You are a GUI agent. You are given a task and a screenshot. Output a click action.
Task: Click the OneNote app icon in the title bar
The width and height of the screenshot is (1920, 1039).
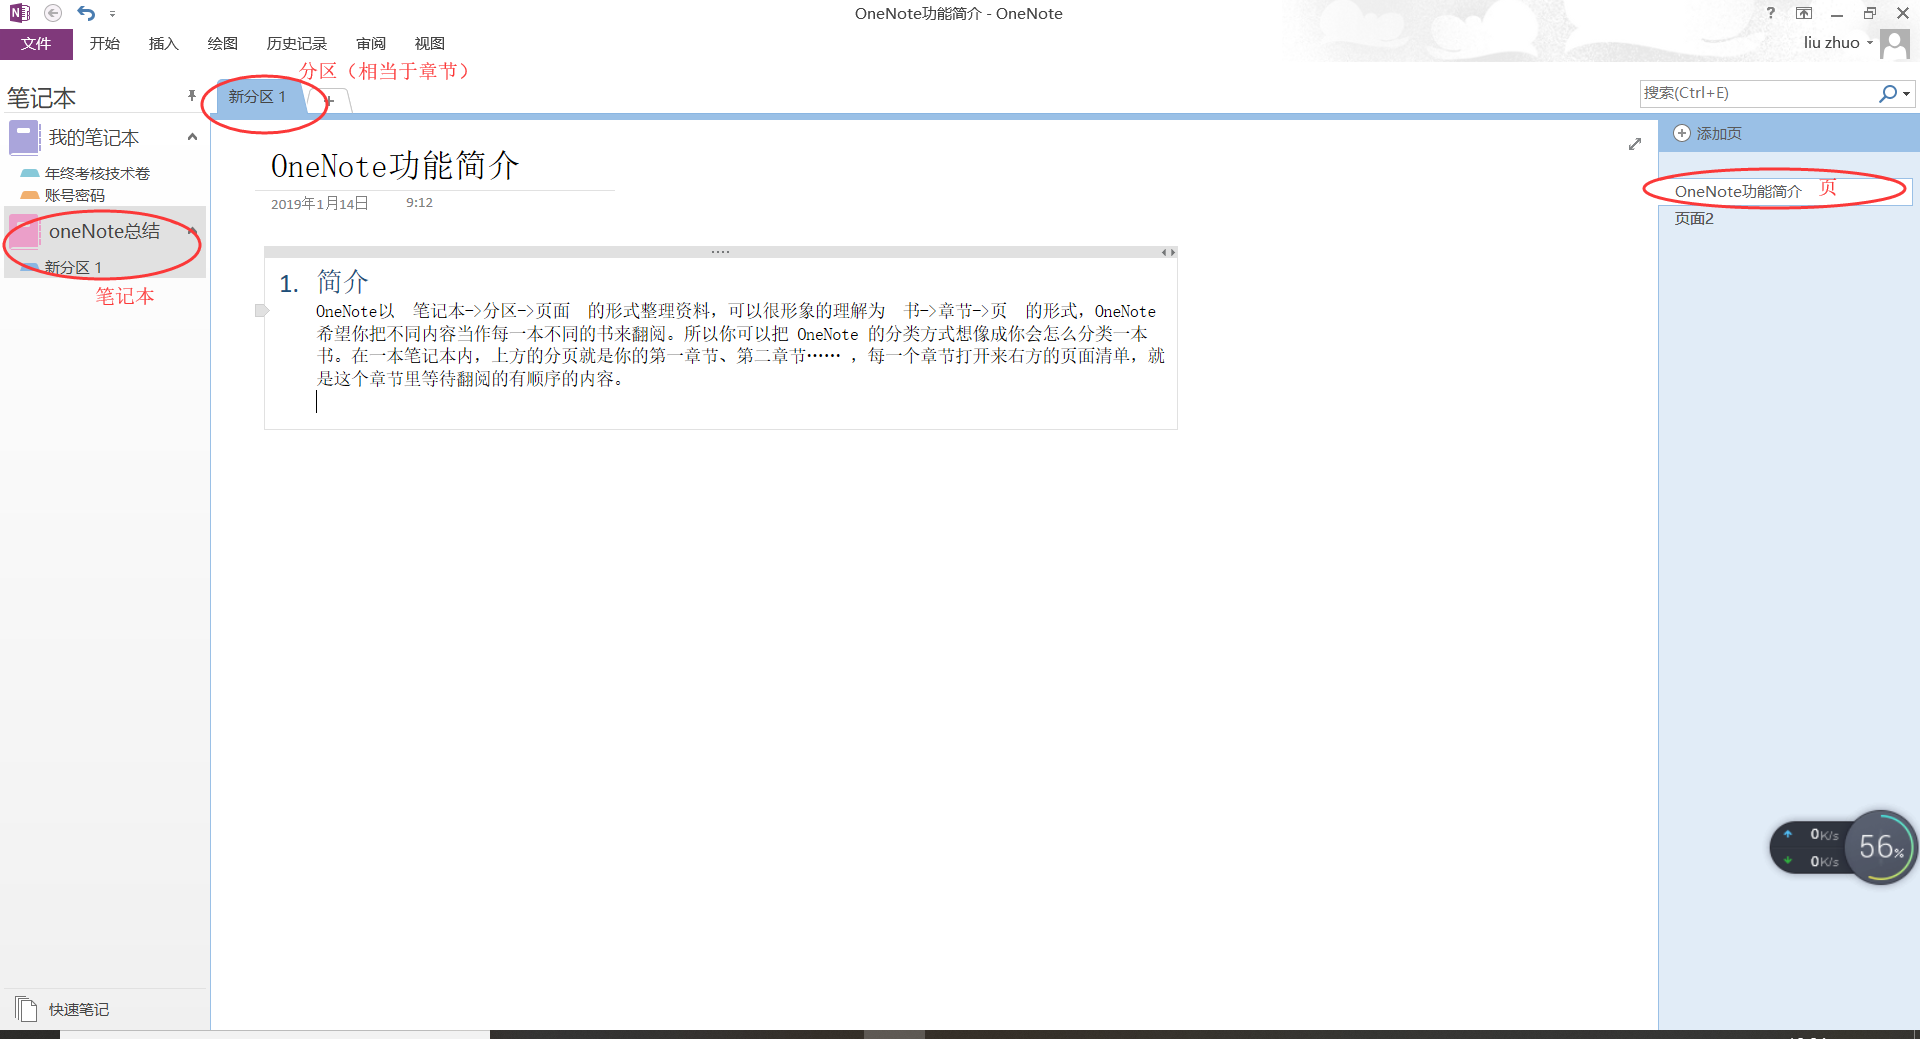(18, 13)
